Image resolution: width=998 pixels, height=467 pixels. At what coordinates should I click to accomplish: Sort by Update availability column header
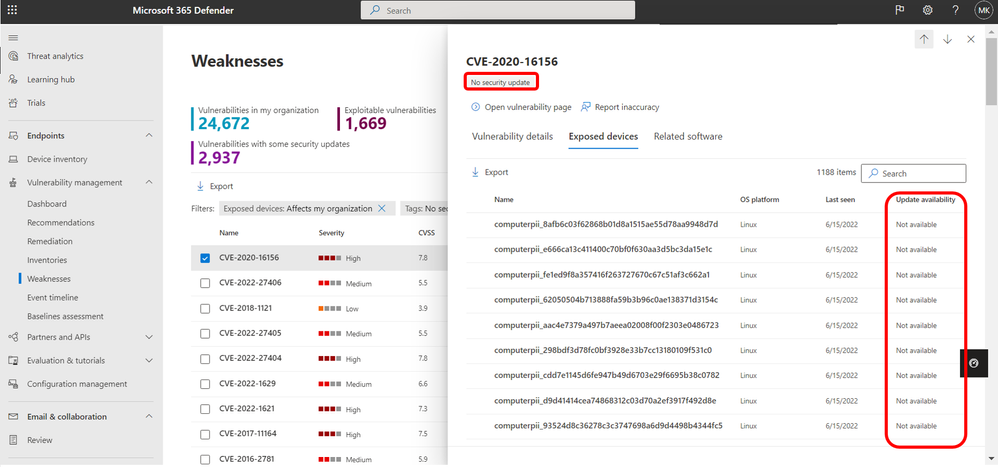pos(925,200)
